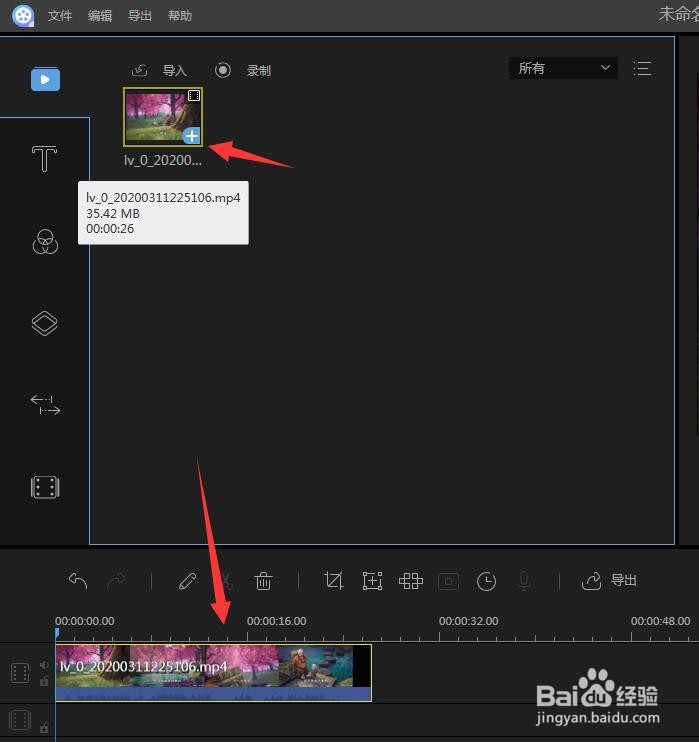Click the timeline playhead marker
The image size is (699, 742).
[57, 633]
